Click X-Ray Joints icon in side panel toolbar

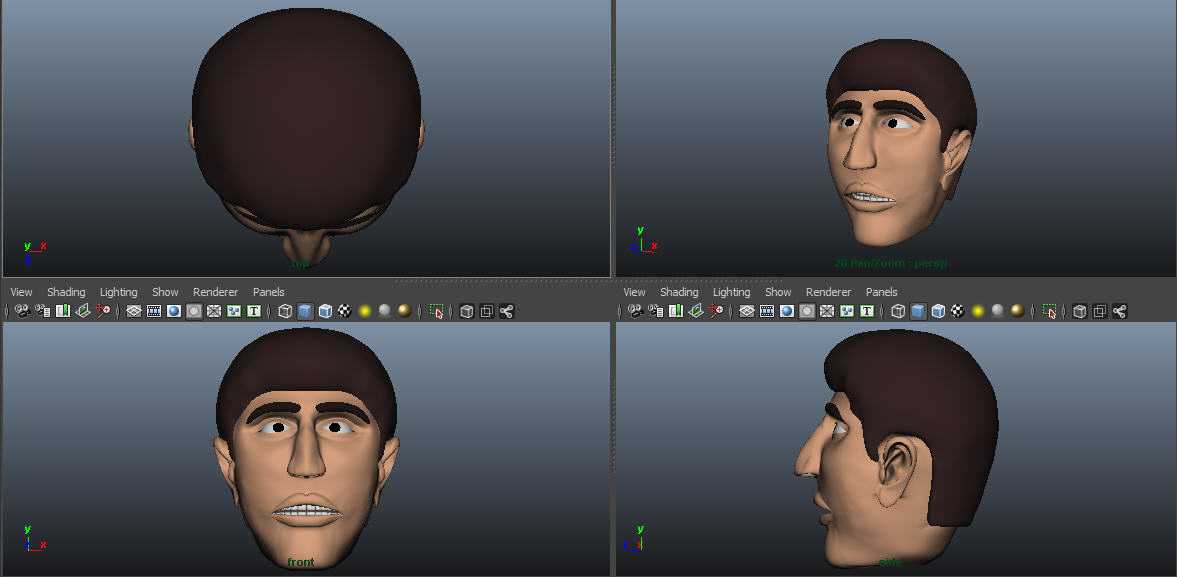(x=1120, y=311)
